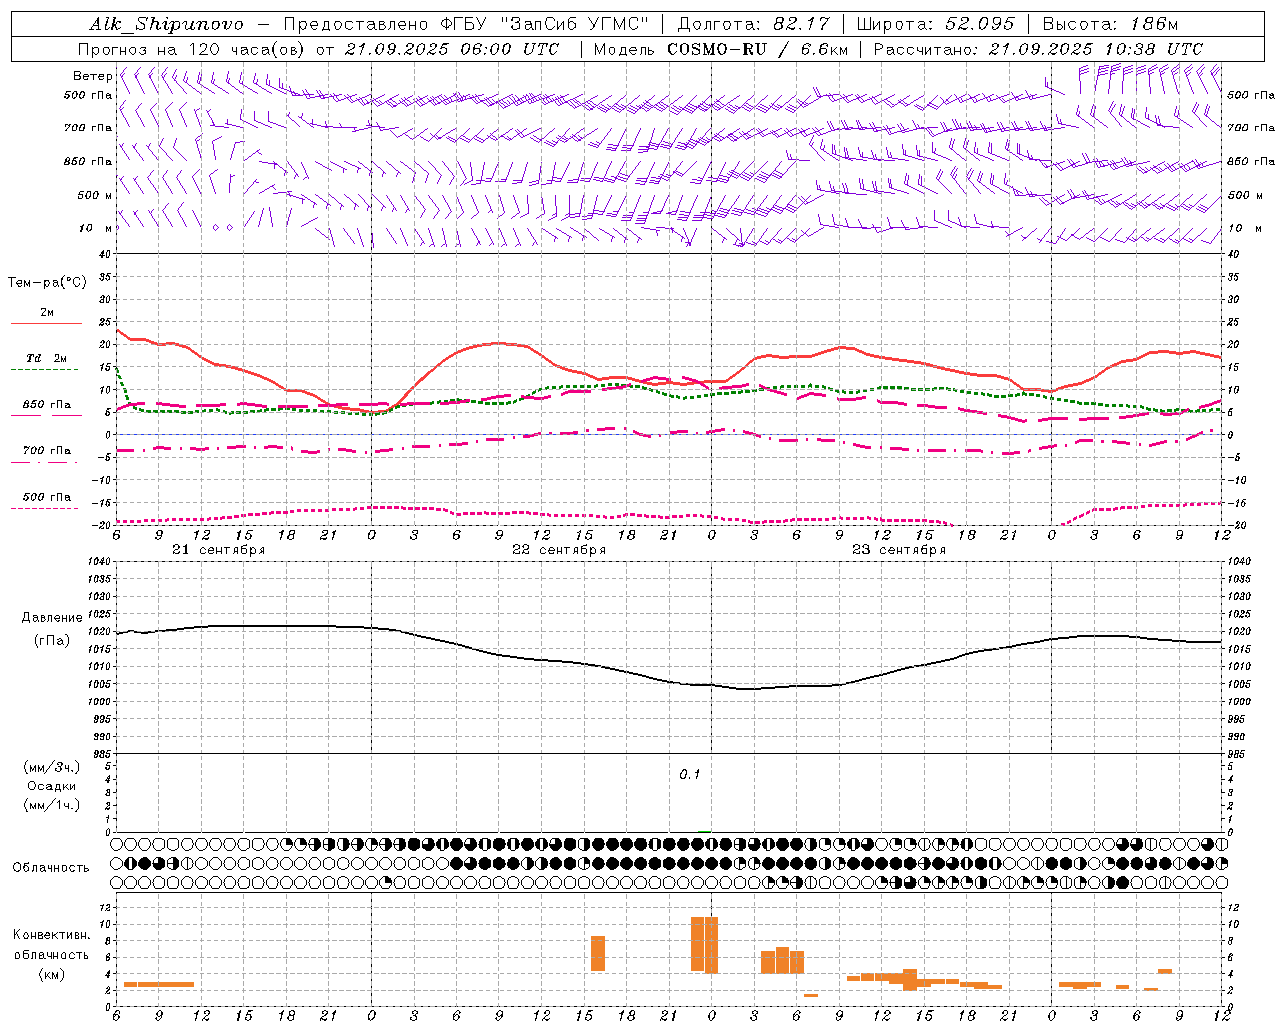
Task: Select the Td 2м legend entry
Action: coord(47,358)
